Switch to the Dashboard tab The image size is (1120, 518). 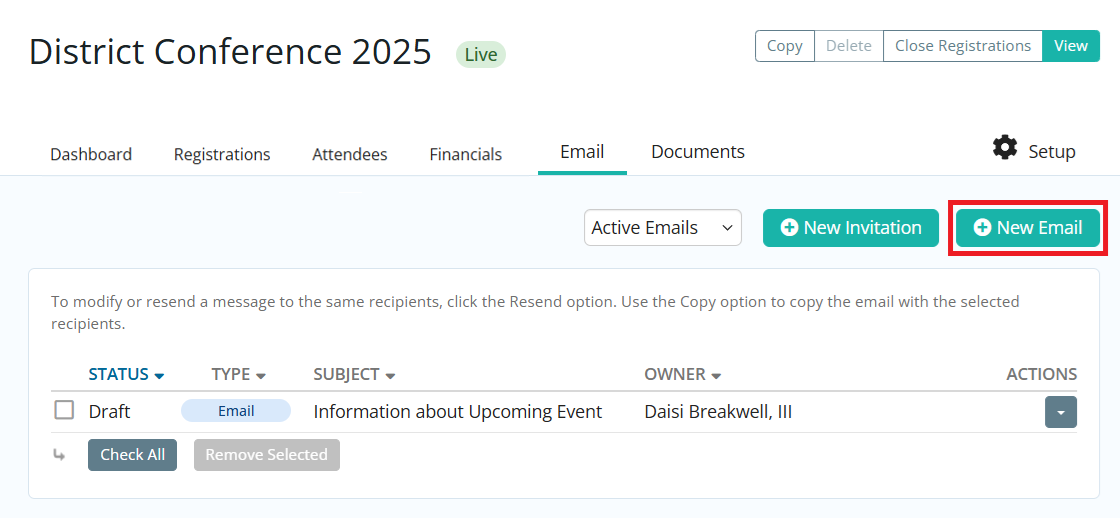pyautogui.click(x=91, y=154)
